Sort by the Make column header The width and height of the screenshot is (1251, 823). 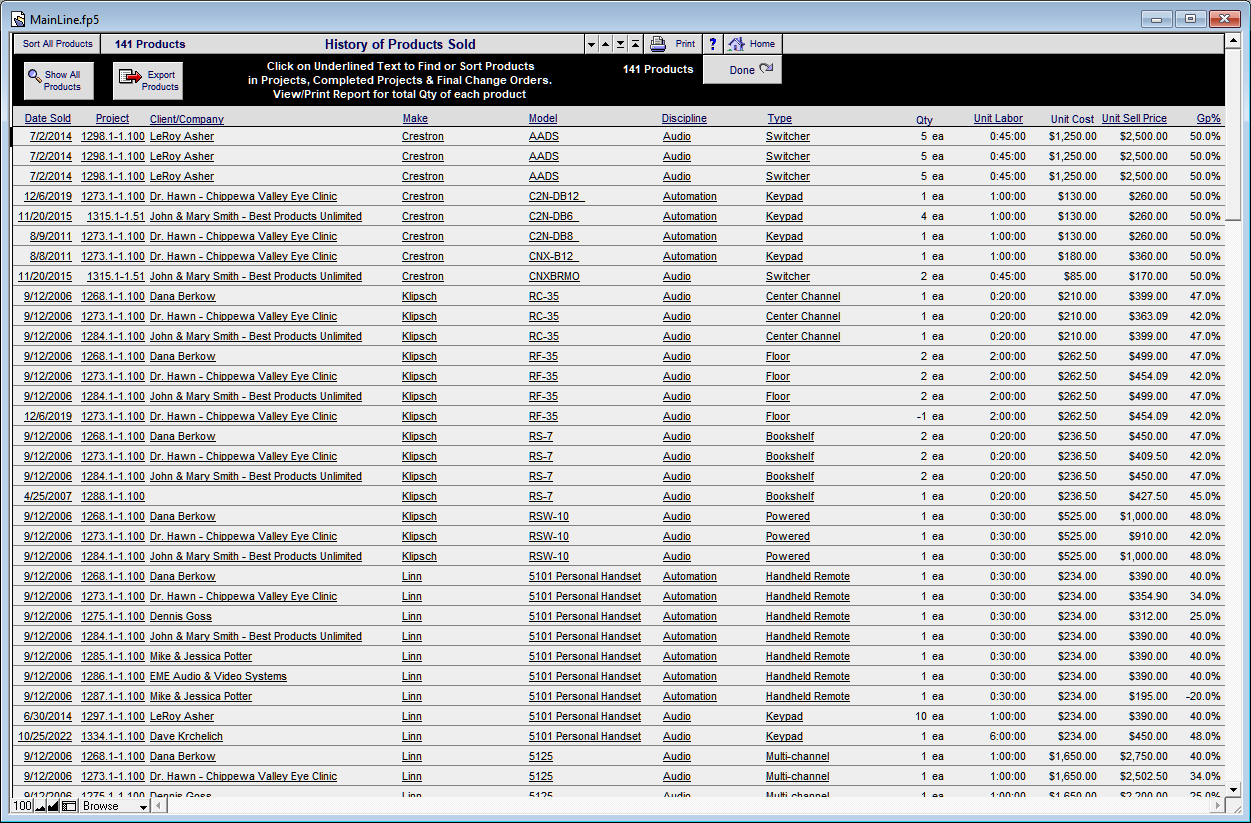click(x=415, y=119)
